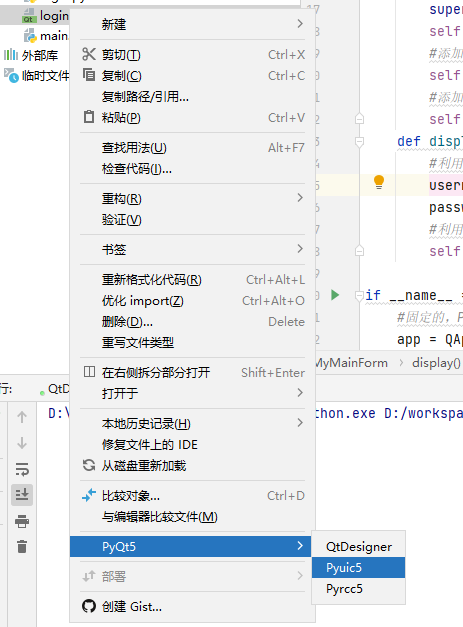Click the down arrow in the run panel
Viewport: 463px width, 627px height.
[x=22, y=443]
